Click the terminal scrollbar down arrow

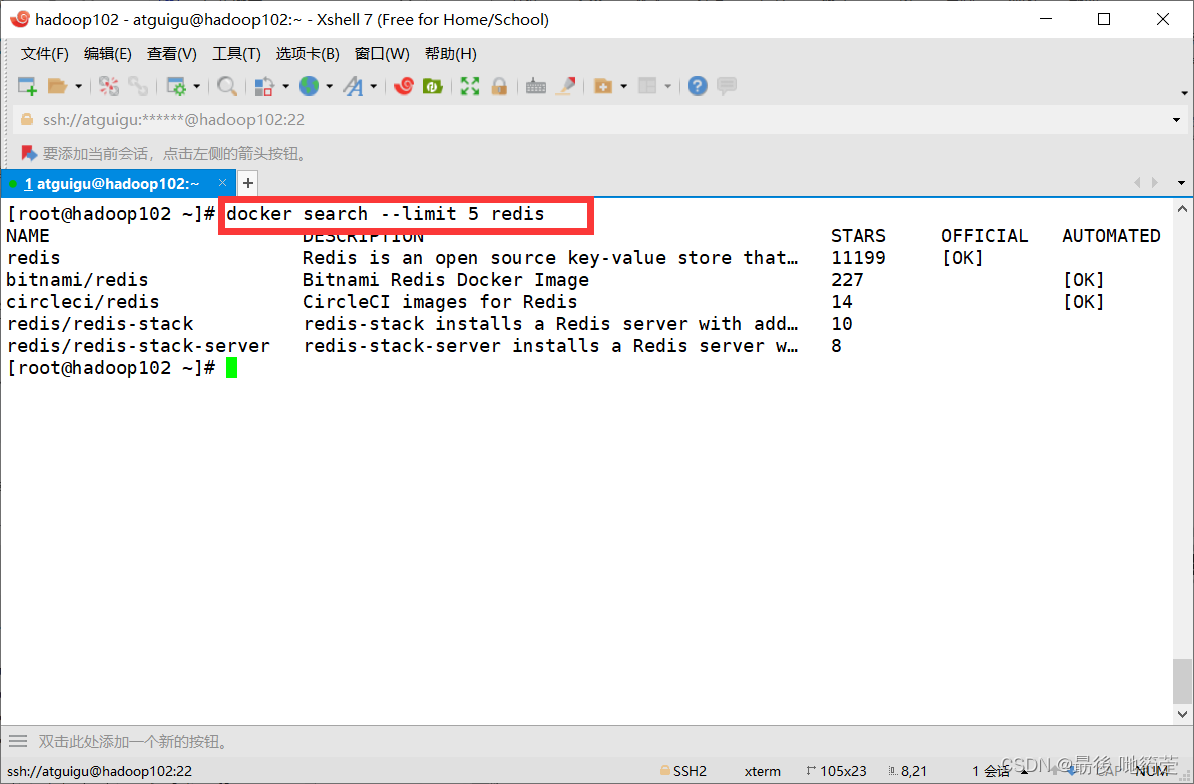tap(1182, 715)
